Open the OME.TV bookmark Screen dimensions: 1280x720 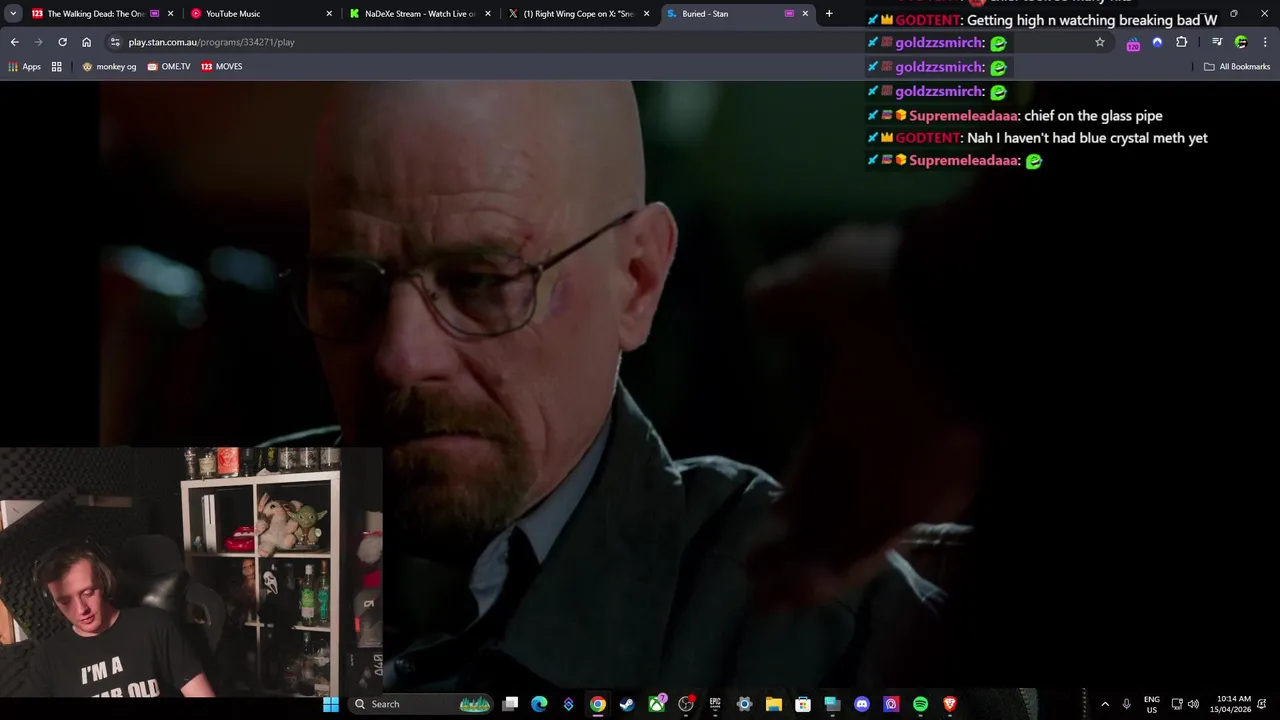point(168,67)
